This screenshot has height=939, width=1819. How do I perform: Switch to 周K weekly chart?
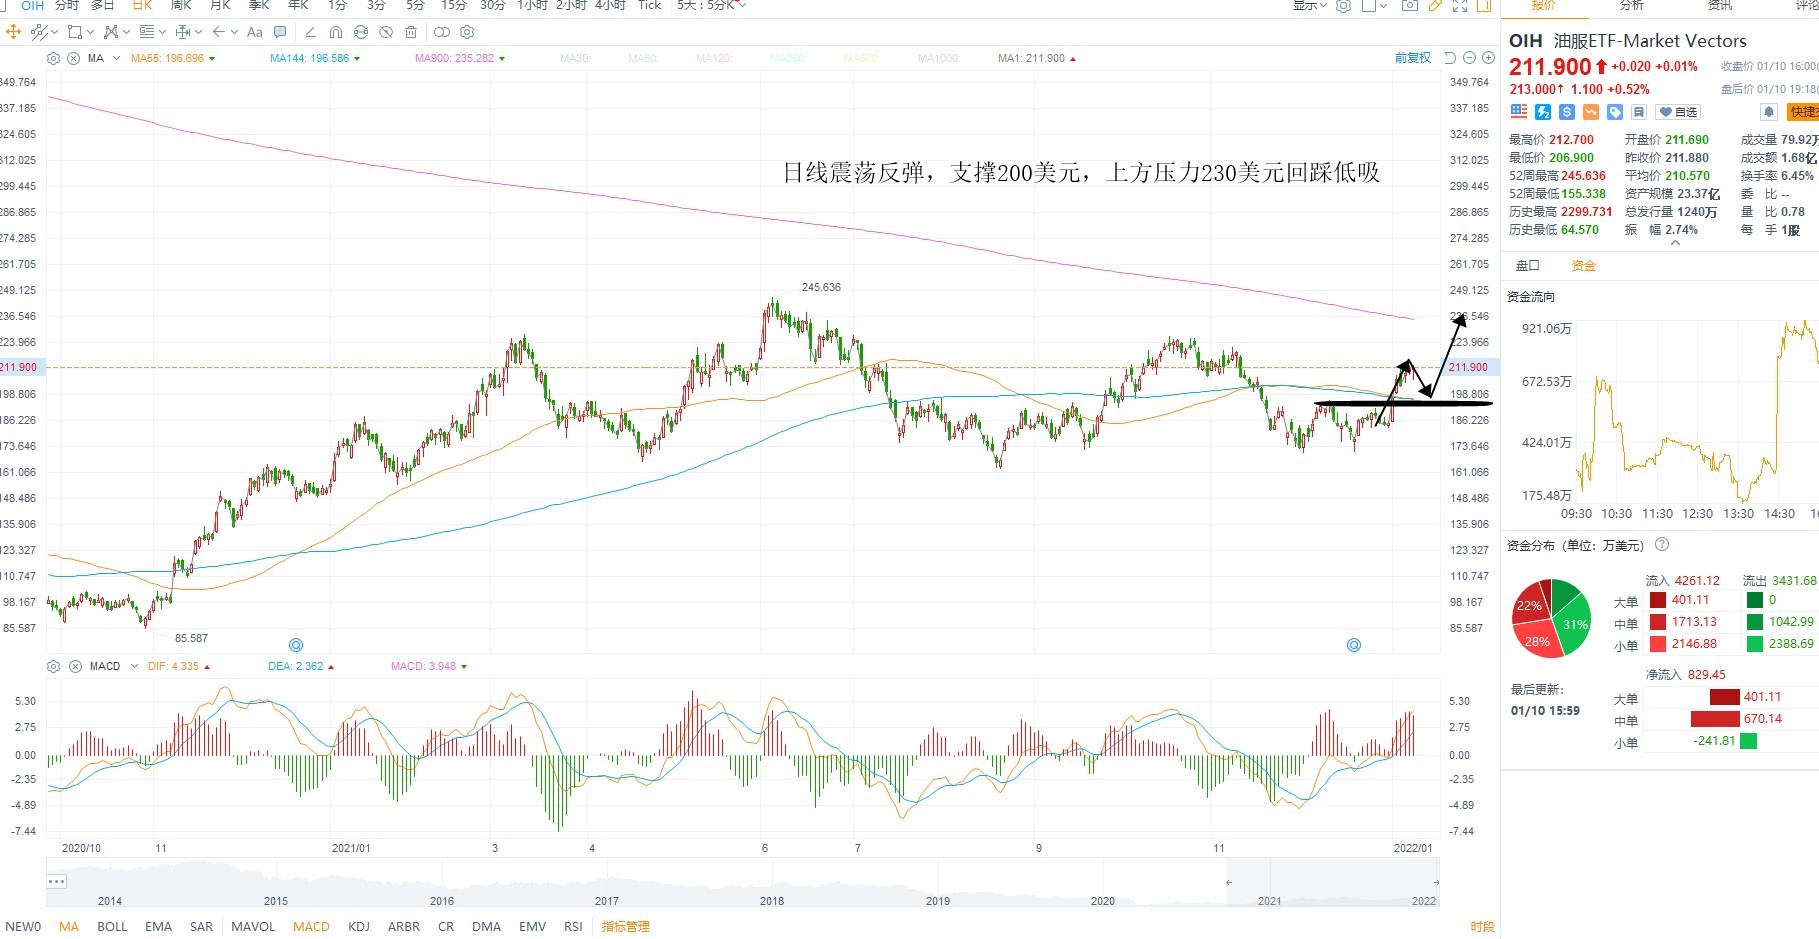point(180,5)
